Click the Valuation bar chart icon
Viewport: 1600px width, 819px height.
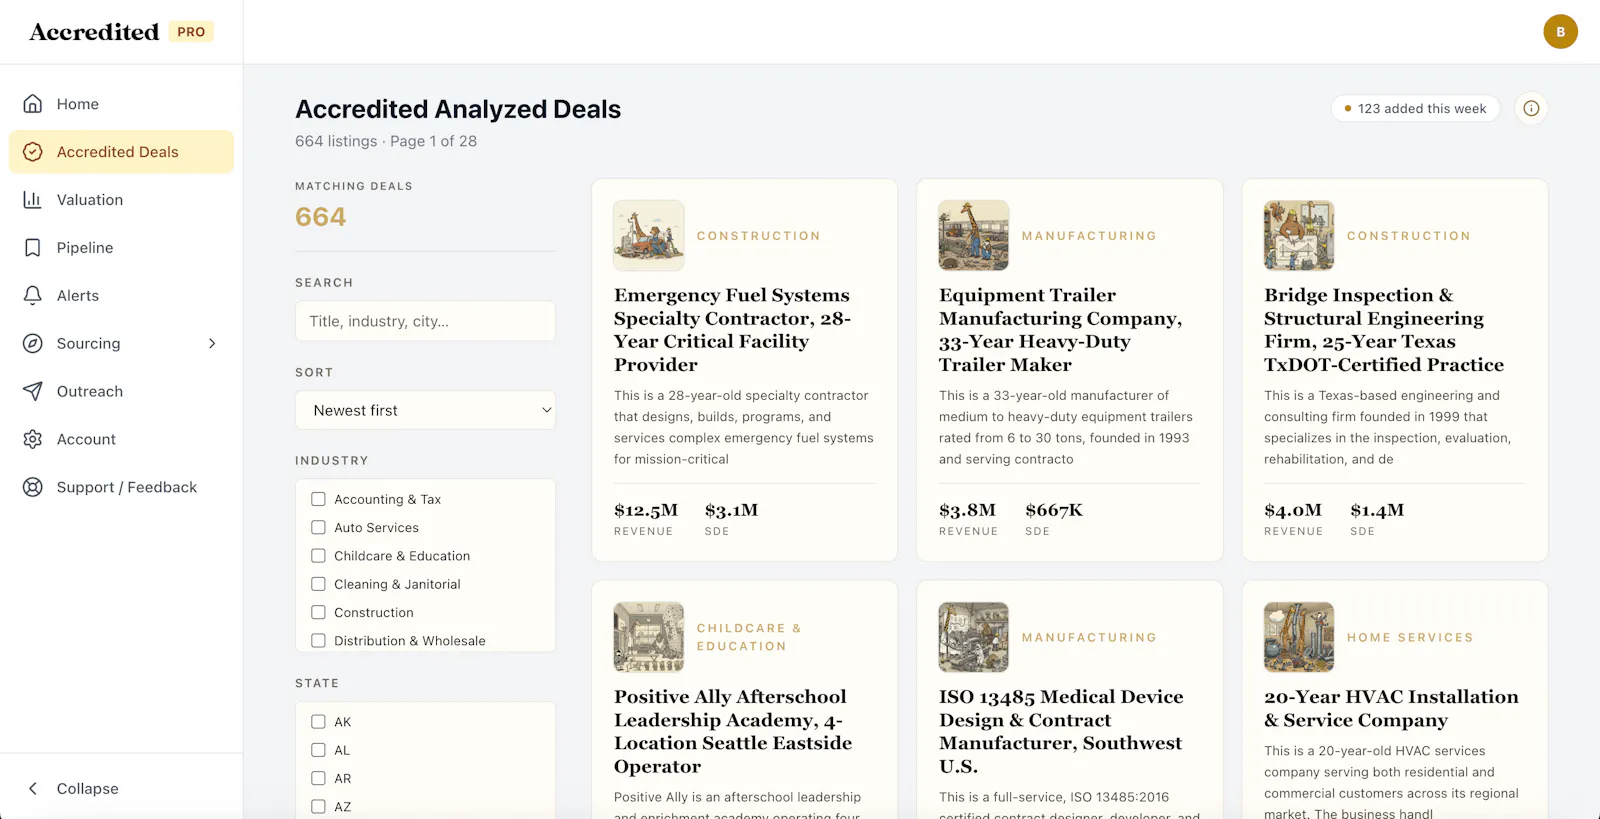point(33,200)
